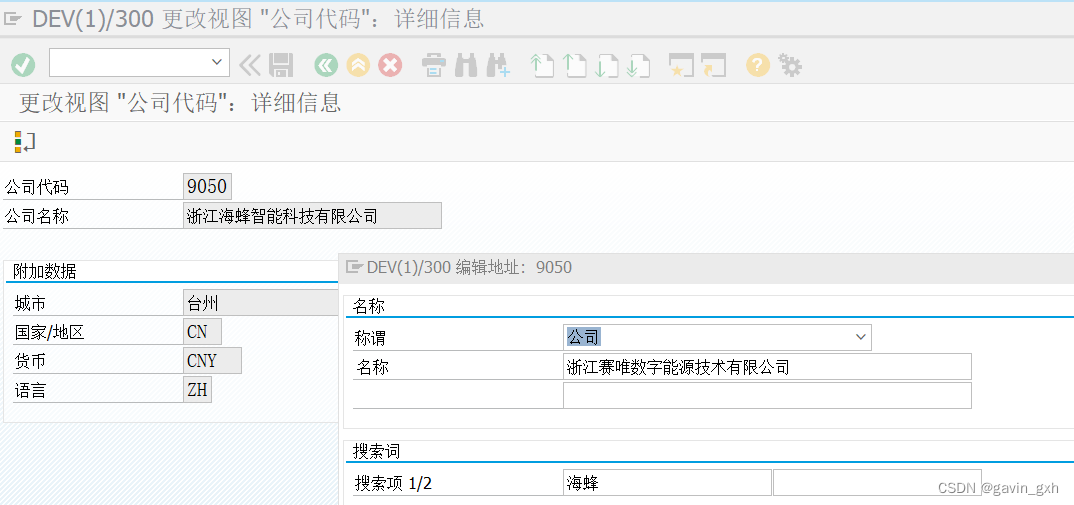Click the green Back icon

pyautogui.click(x=326, y=66)
